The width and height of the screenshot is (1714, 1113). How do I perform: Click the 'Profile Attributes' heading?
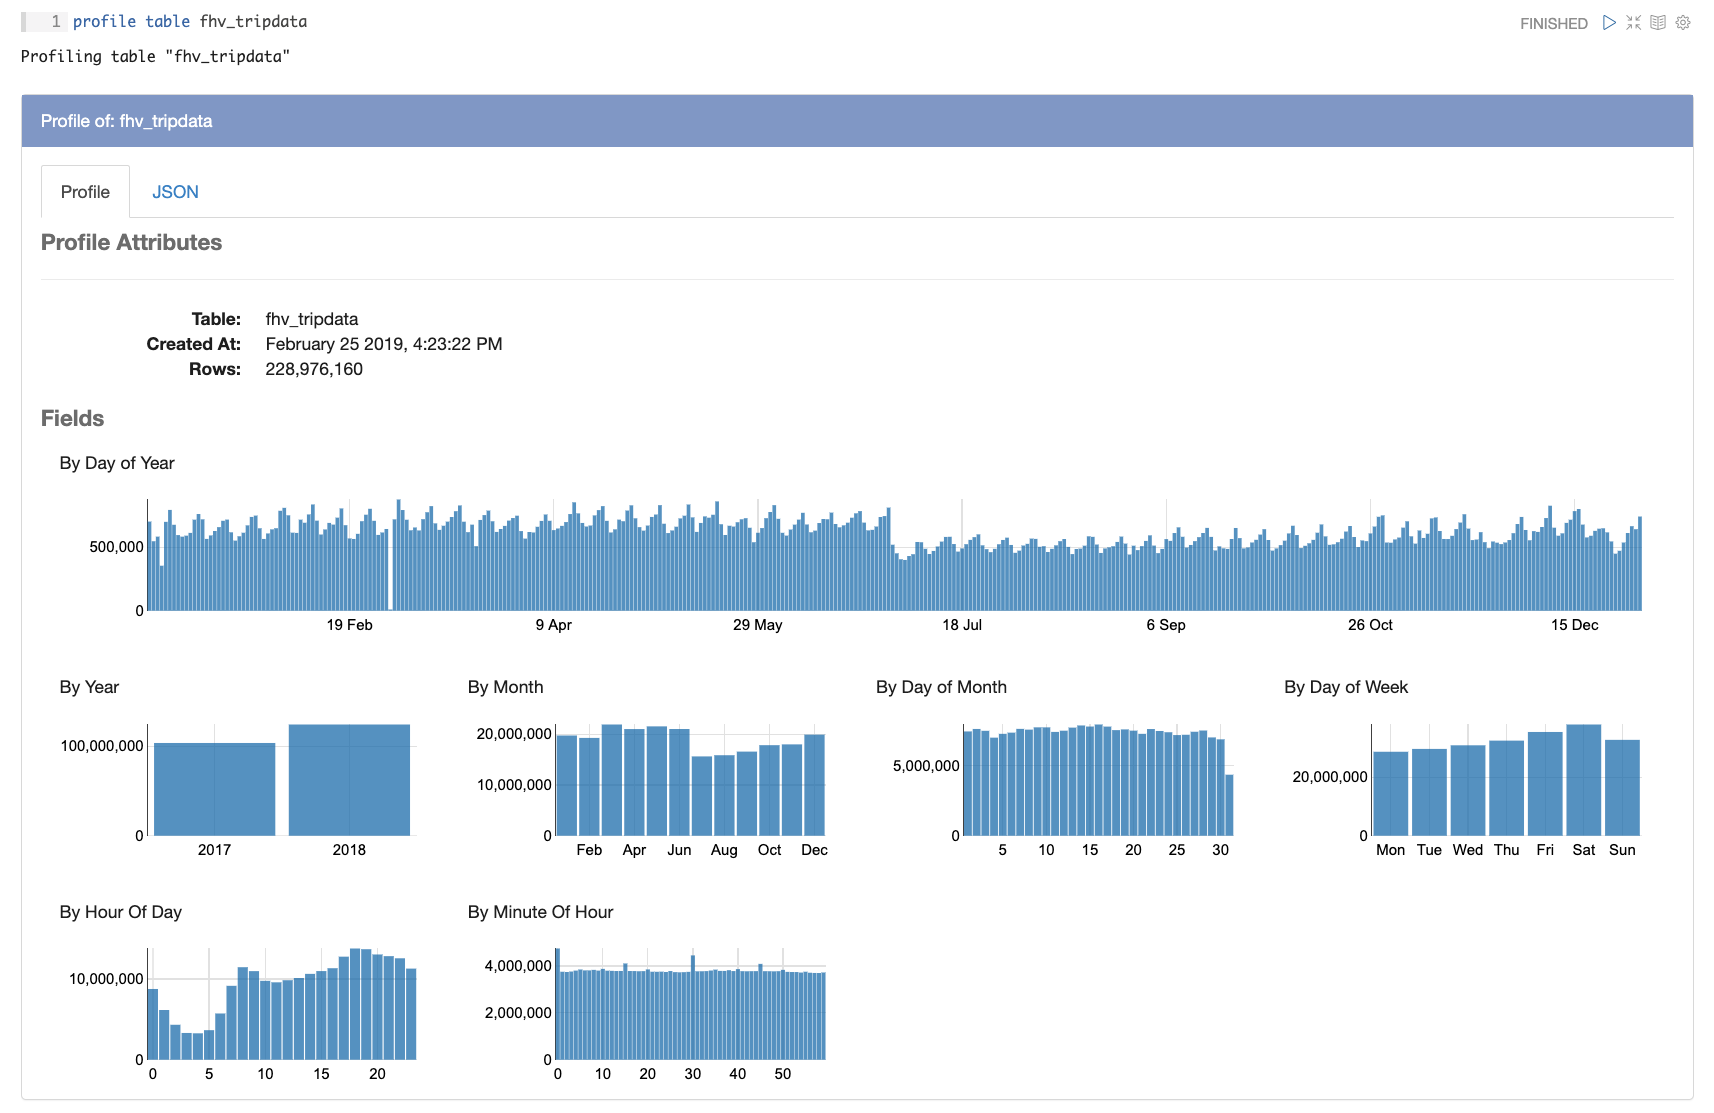click(131, 242)
